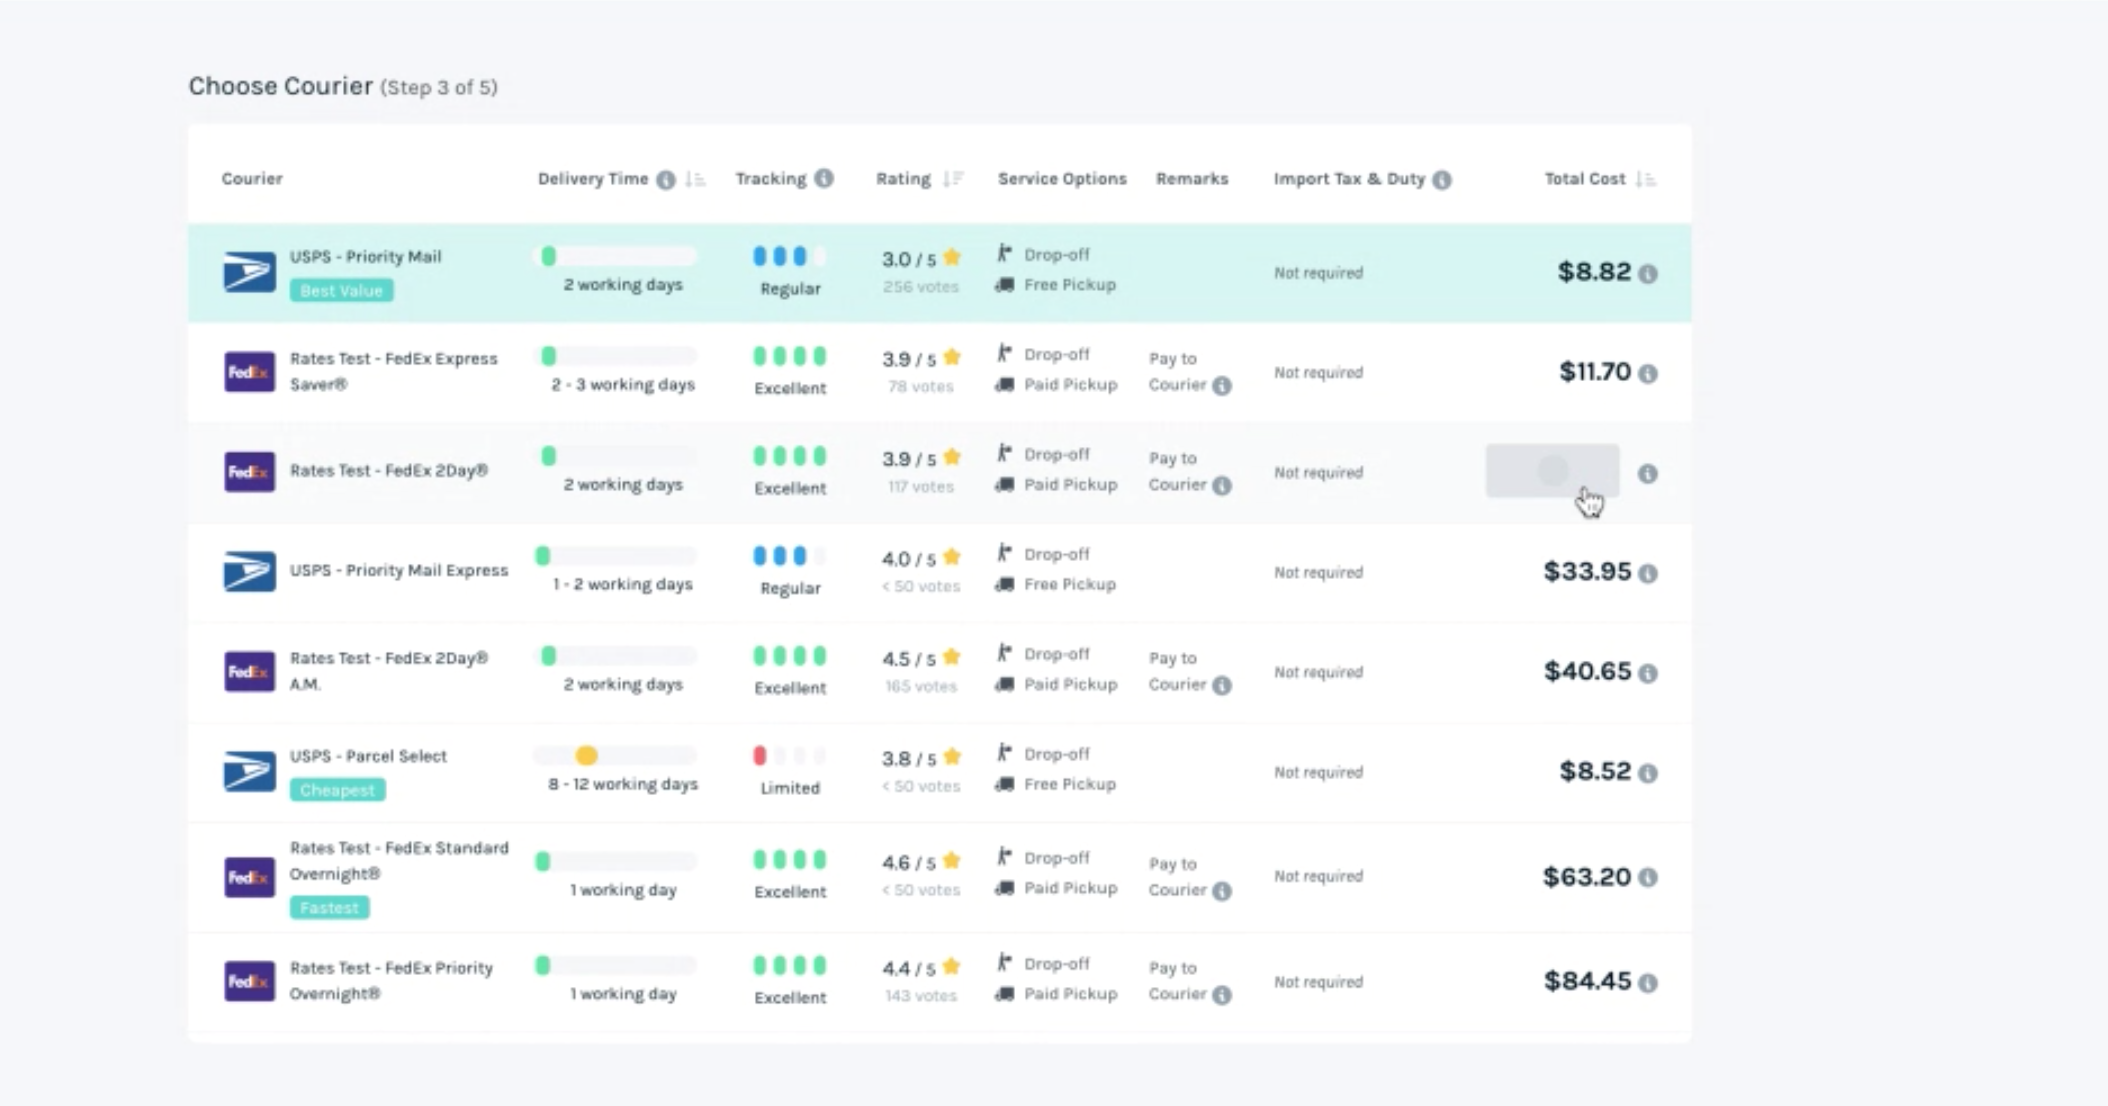Click the Drop-off icon on USPS Priority Mail row
This screenshot has height=1106, width=2108.
pos(1004,254)
